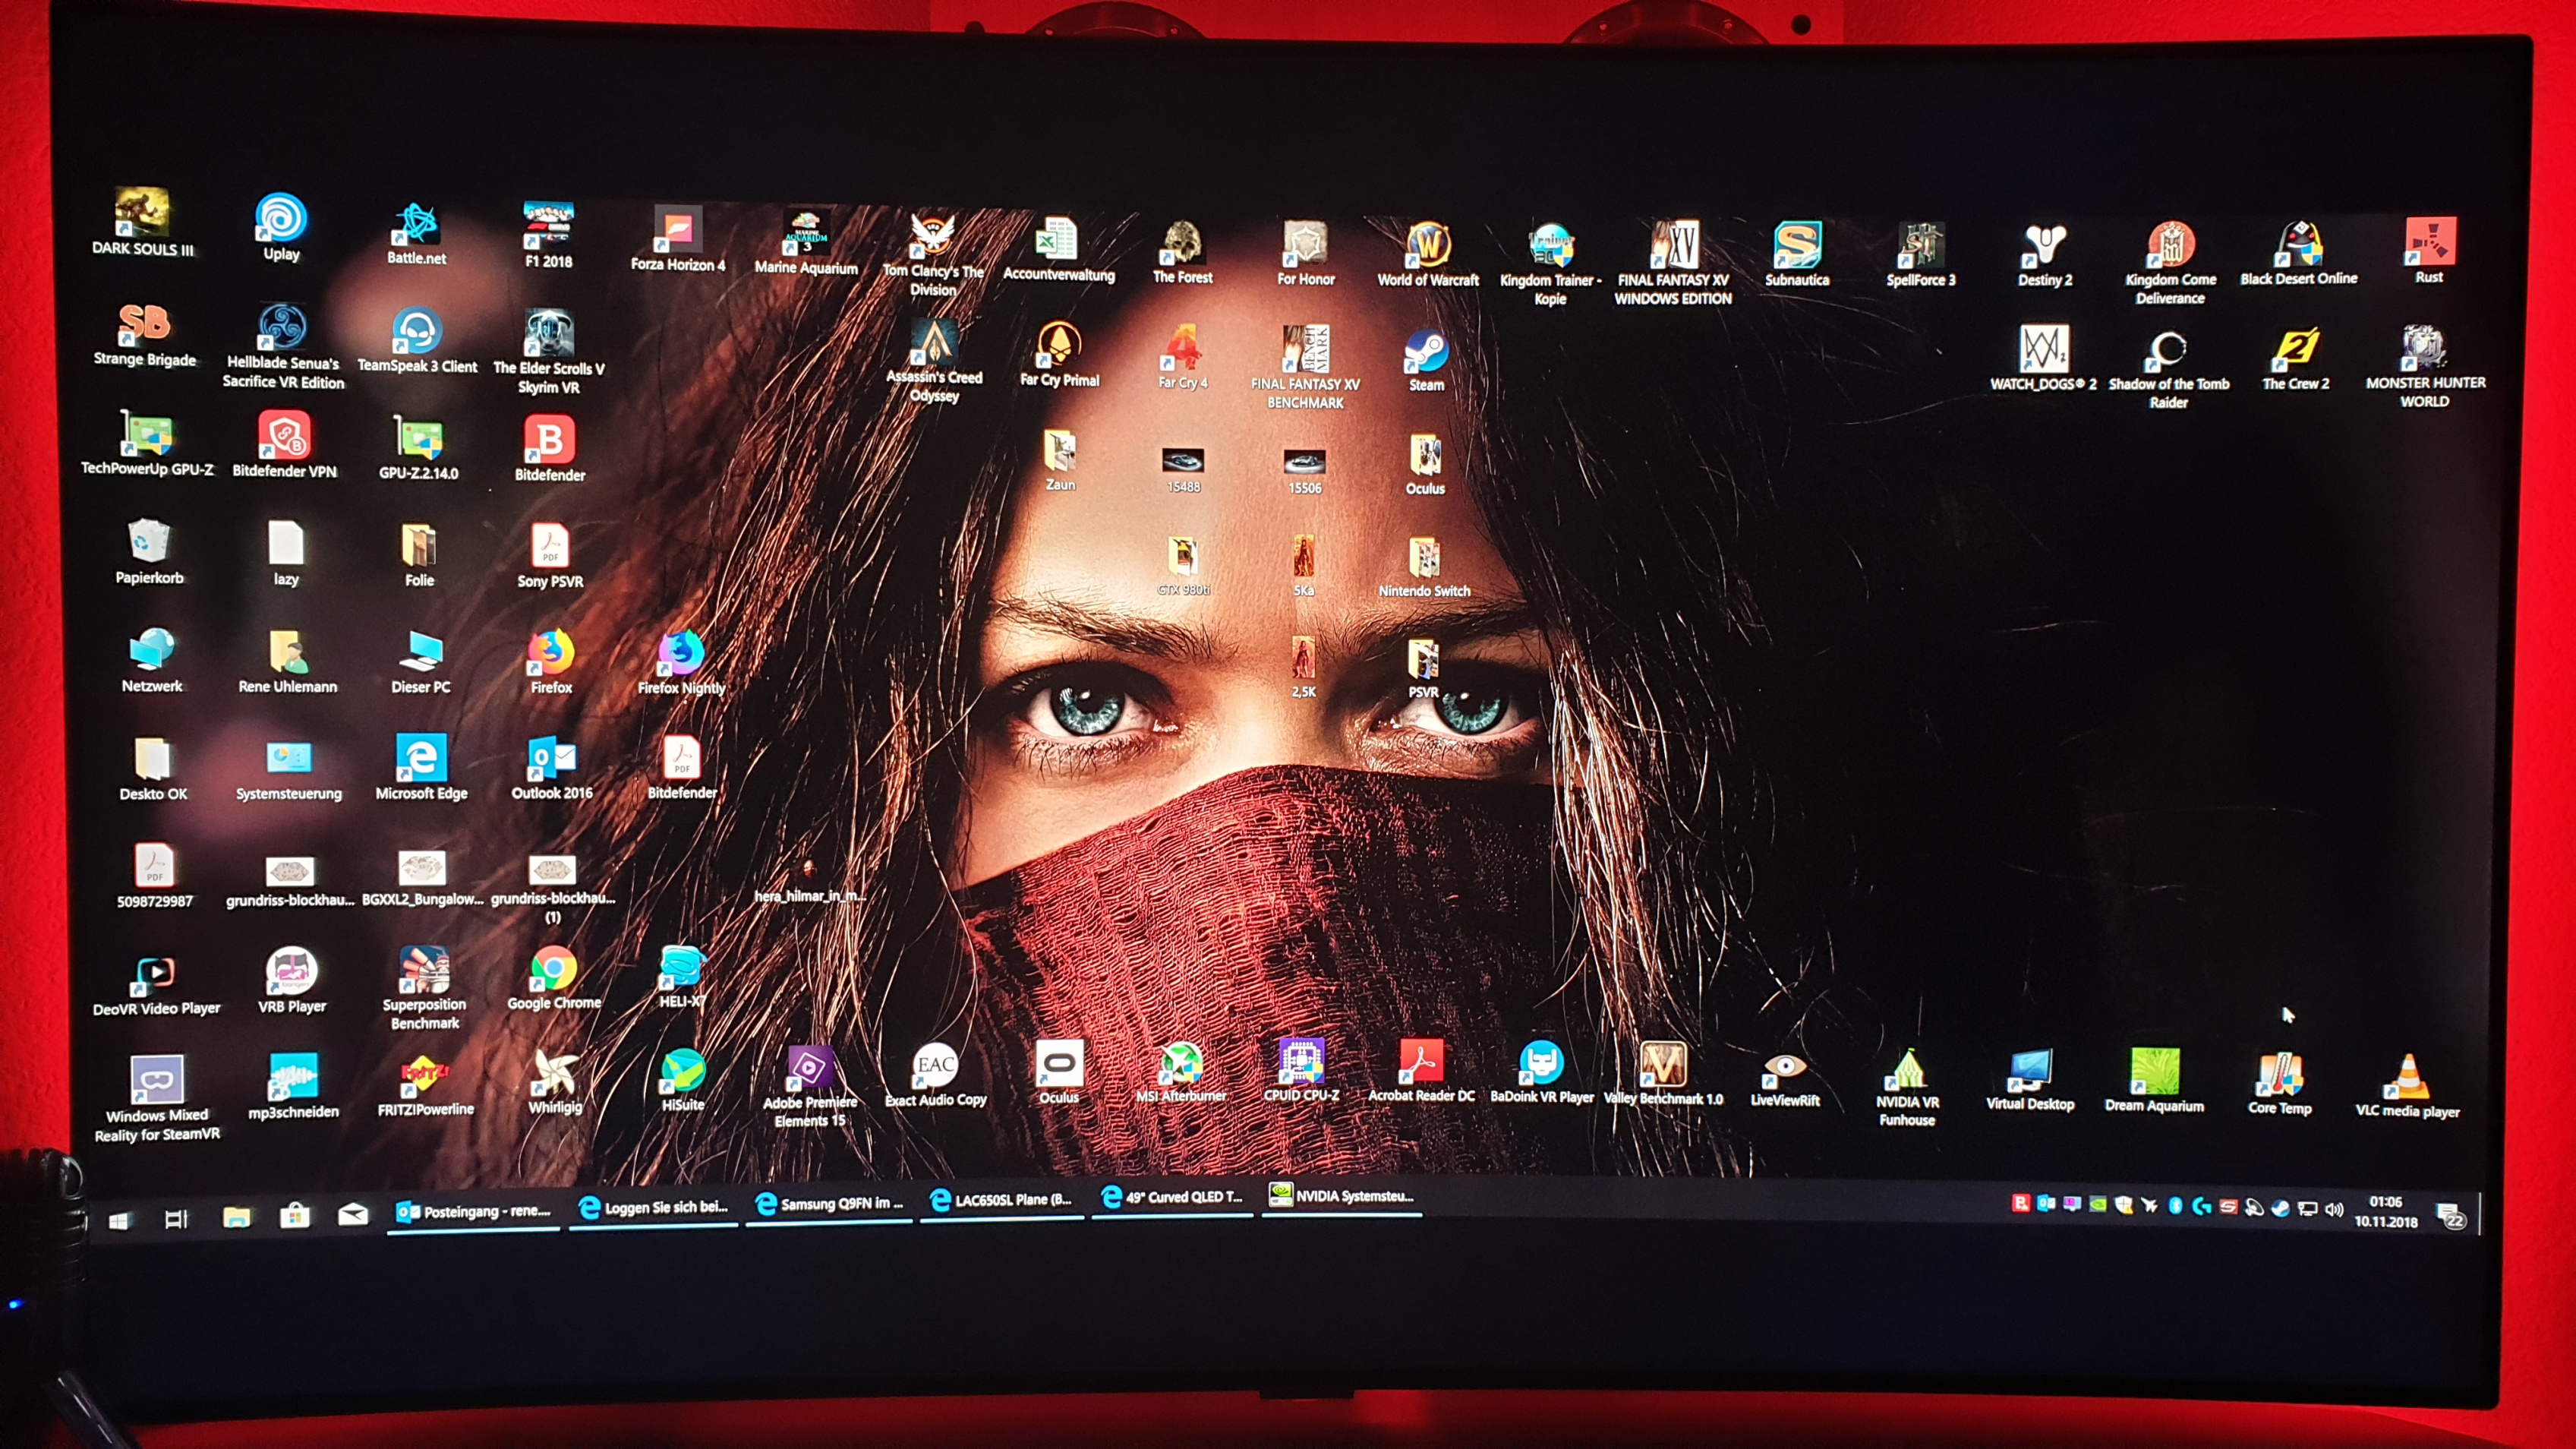Image resolution: width=2576 pixels, height=1449 pixels.
Task: Open the Windows Start menu
Action: 120,1220
